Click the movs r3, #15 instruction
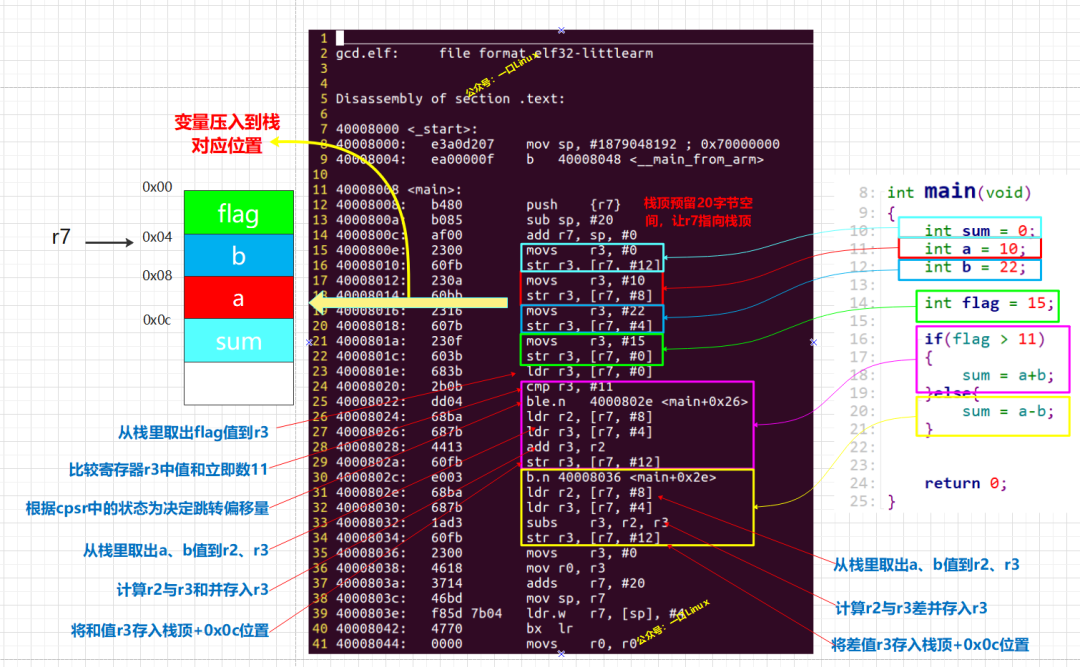The height and width of the screenshot is (667, 1080). (585, 341)
